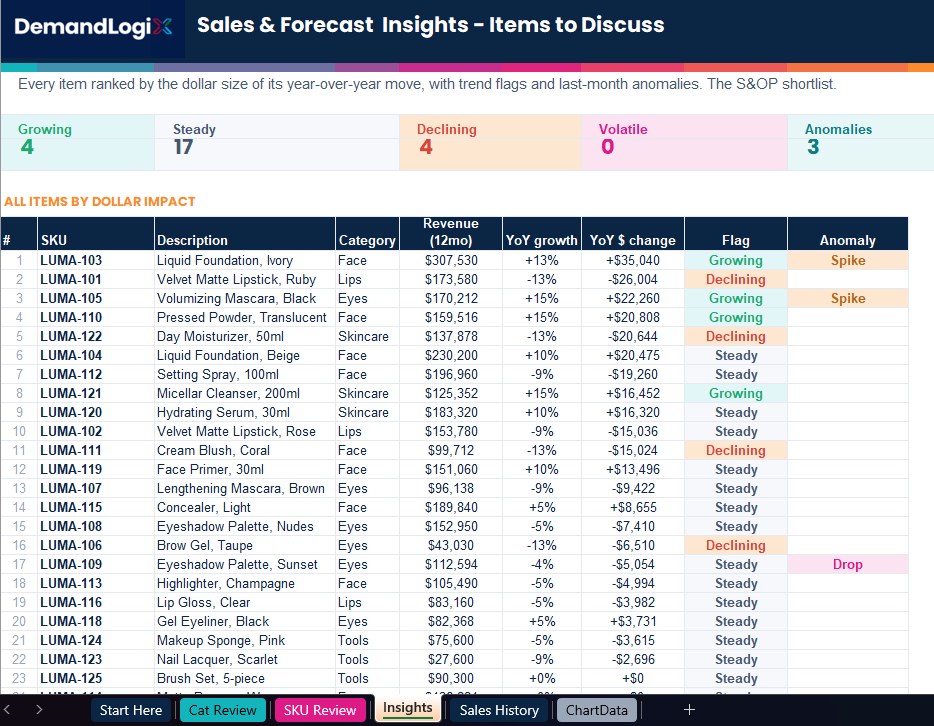
Task: Select the Volatile summary card
Action: point(684,142)
